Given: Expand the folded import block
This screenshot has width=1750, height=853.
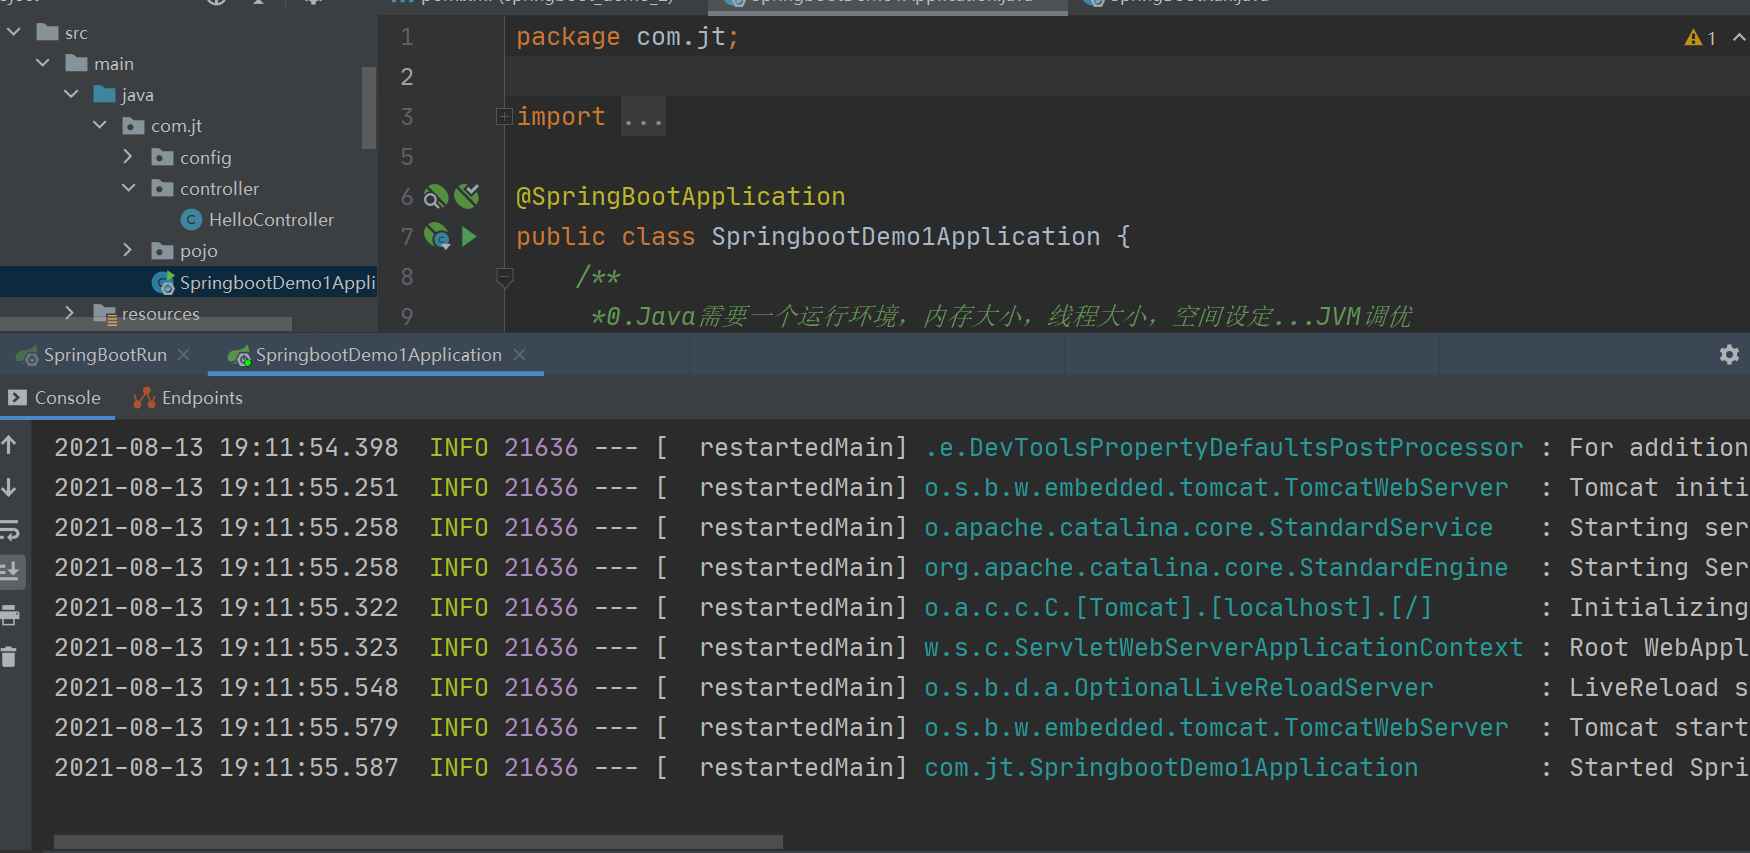Looking at the screenshot, I should (x=505, y=117).
